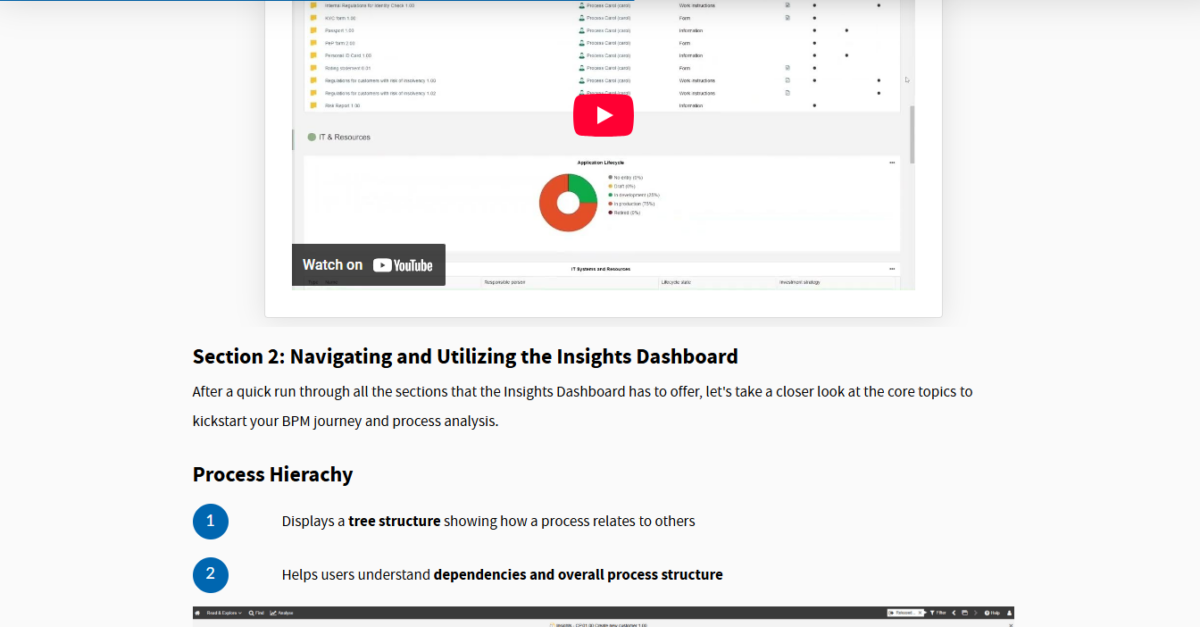Click the Home icon in the bottom toolbar
The image size is (1200, 627).
point(198,613)
